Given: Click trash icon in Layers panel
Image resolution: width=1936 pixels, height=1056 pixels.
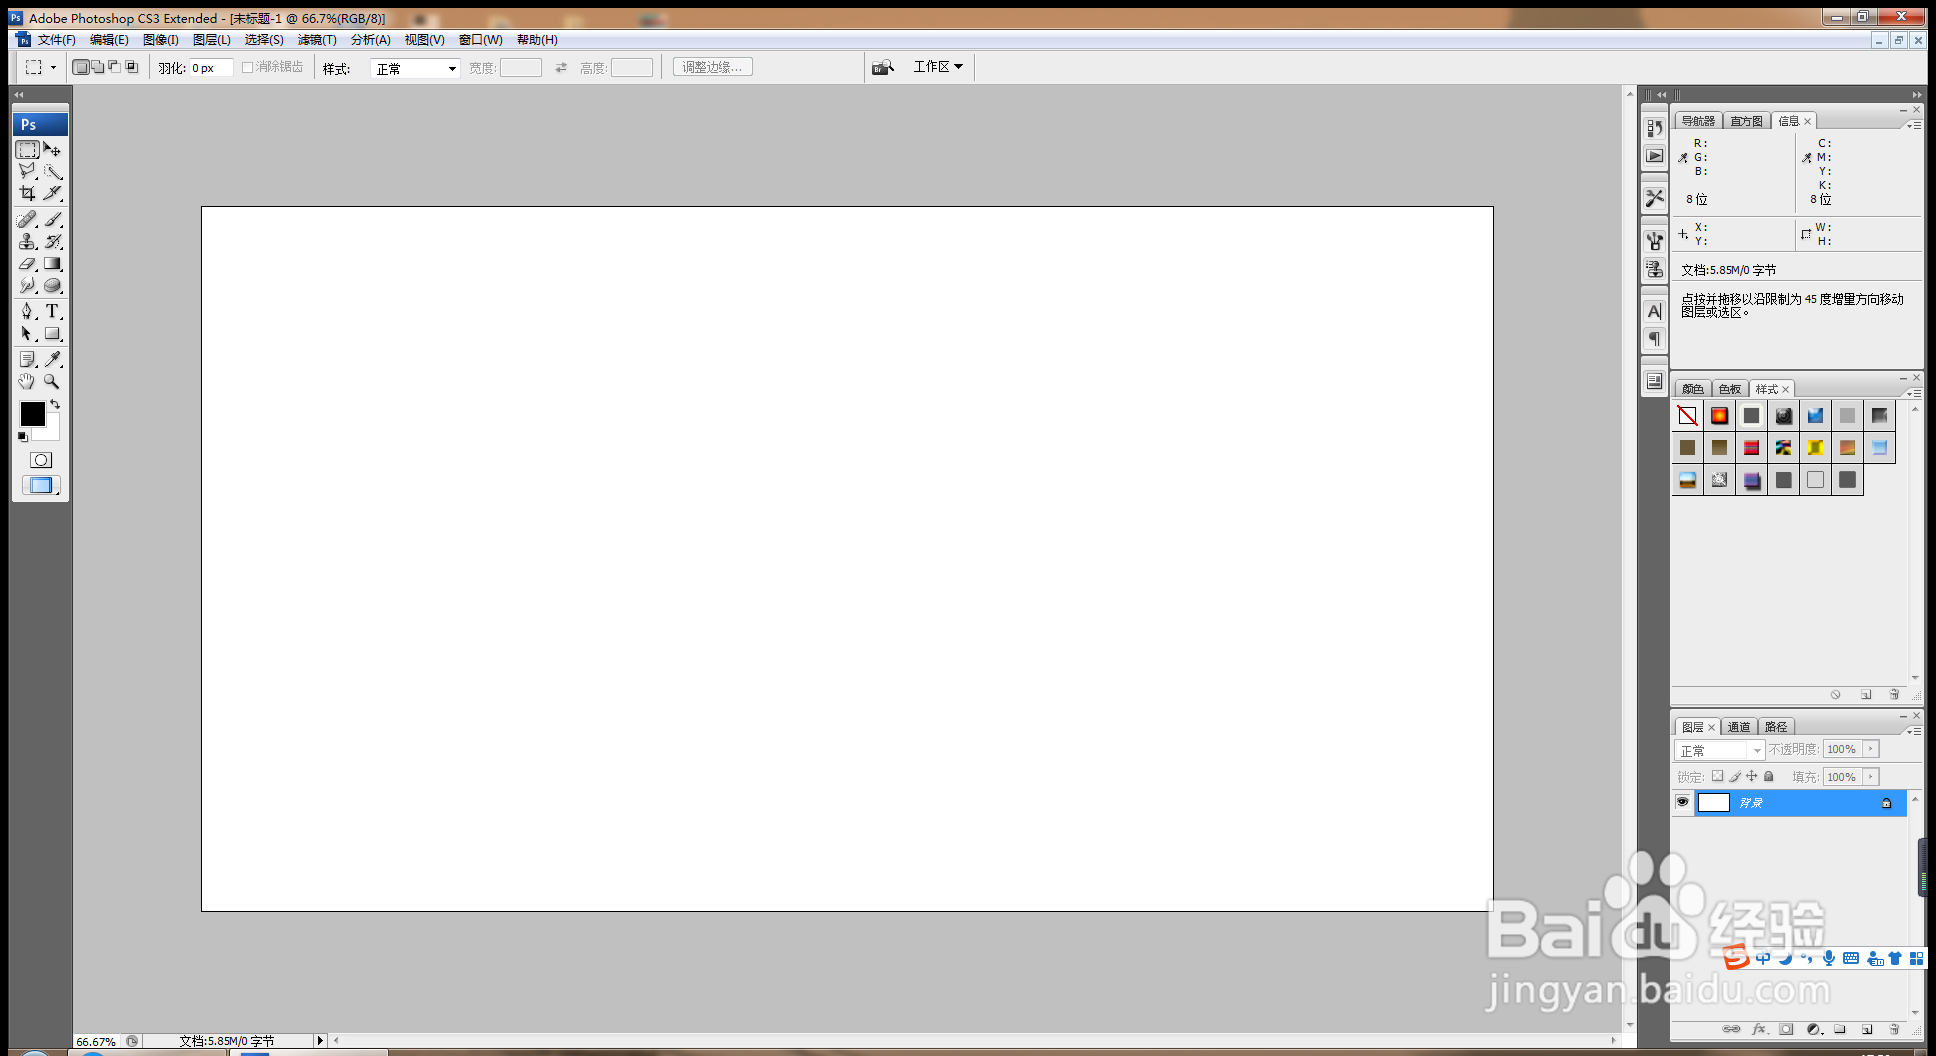Looking at the screenshot, I should tap(1894, 1029).
